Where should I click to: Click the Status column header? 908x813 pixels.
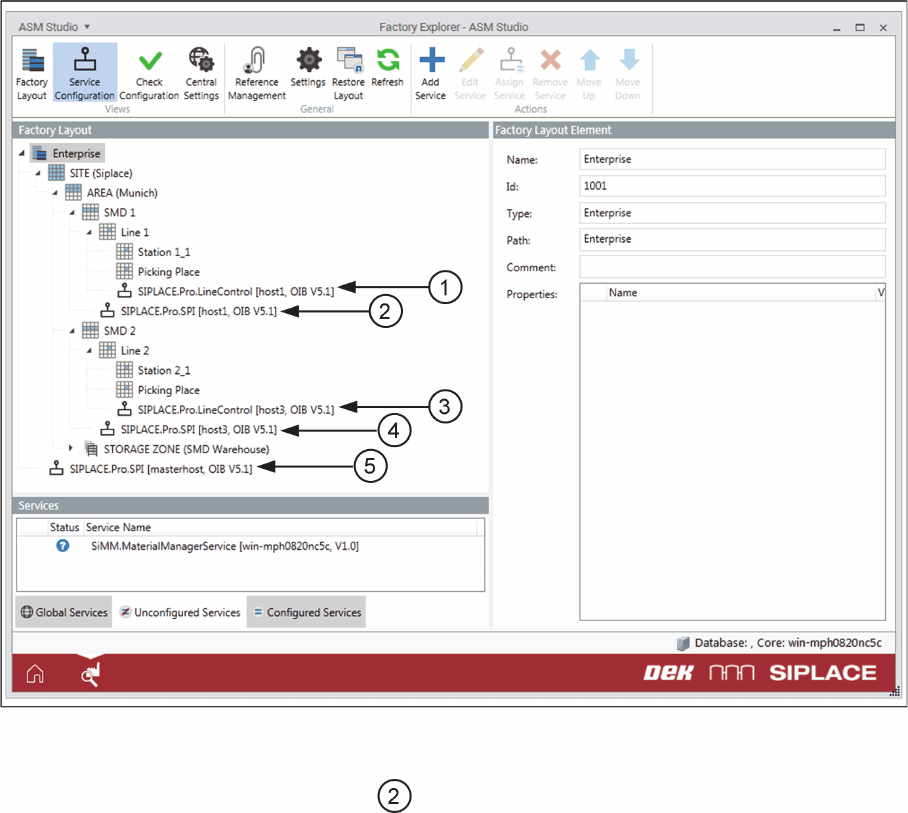click(64, 527)
